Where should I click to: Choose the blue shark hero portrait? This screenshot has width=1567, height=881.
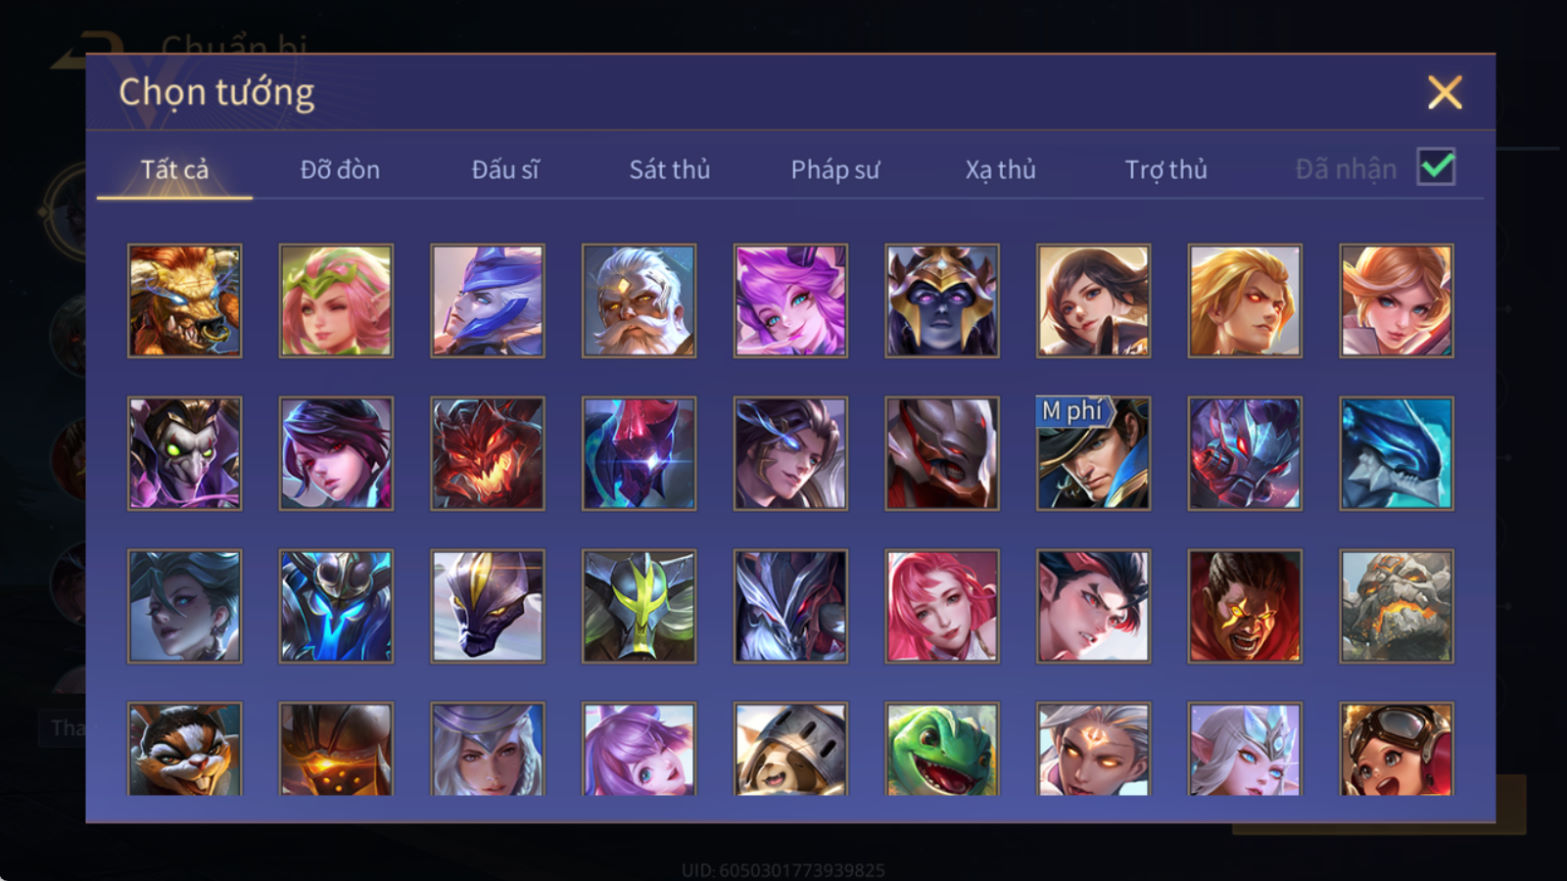[1396, 453]
